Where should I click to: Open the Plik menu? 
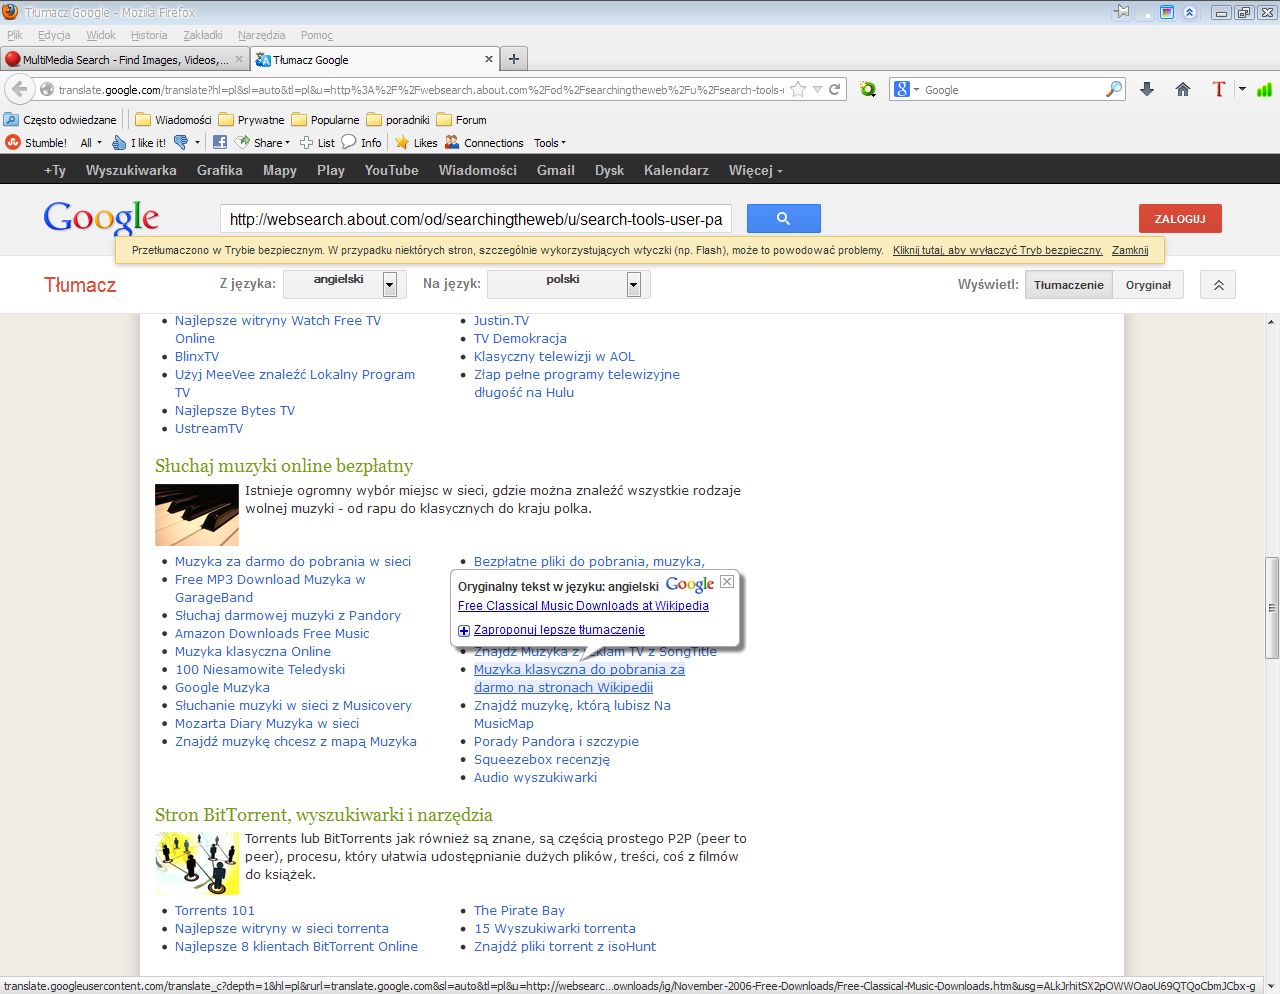pyautogui.click(x=15, y=35)
